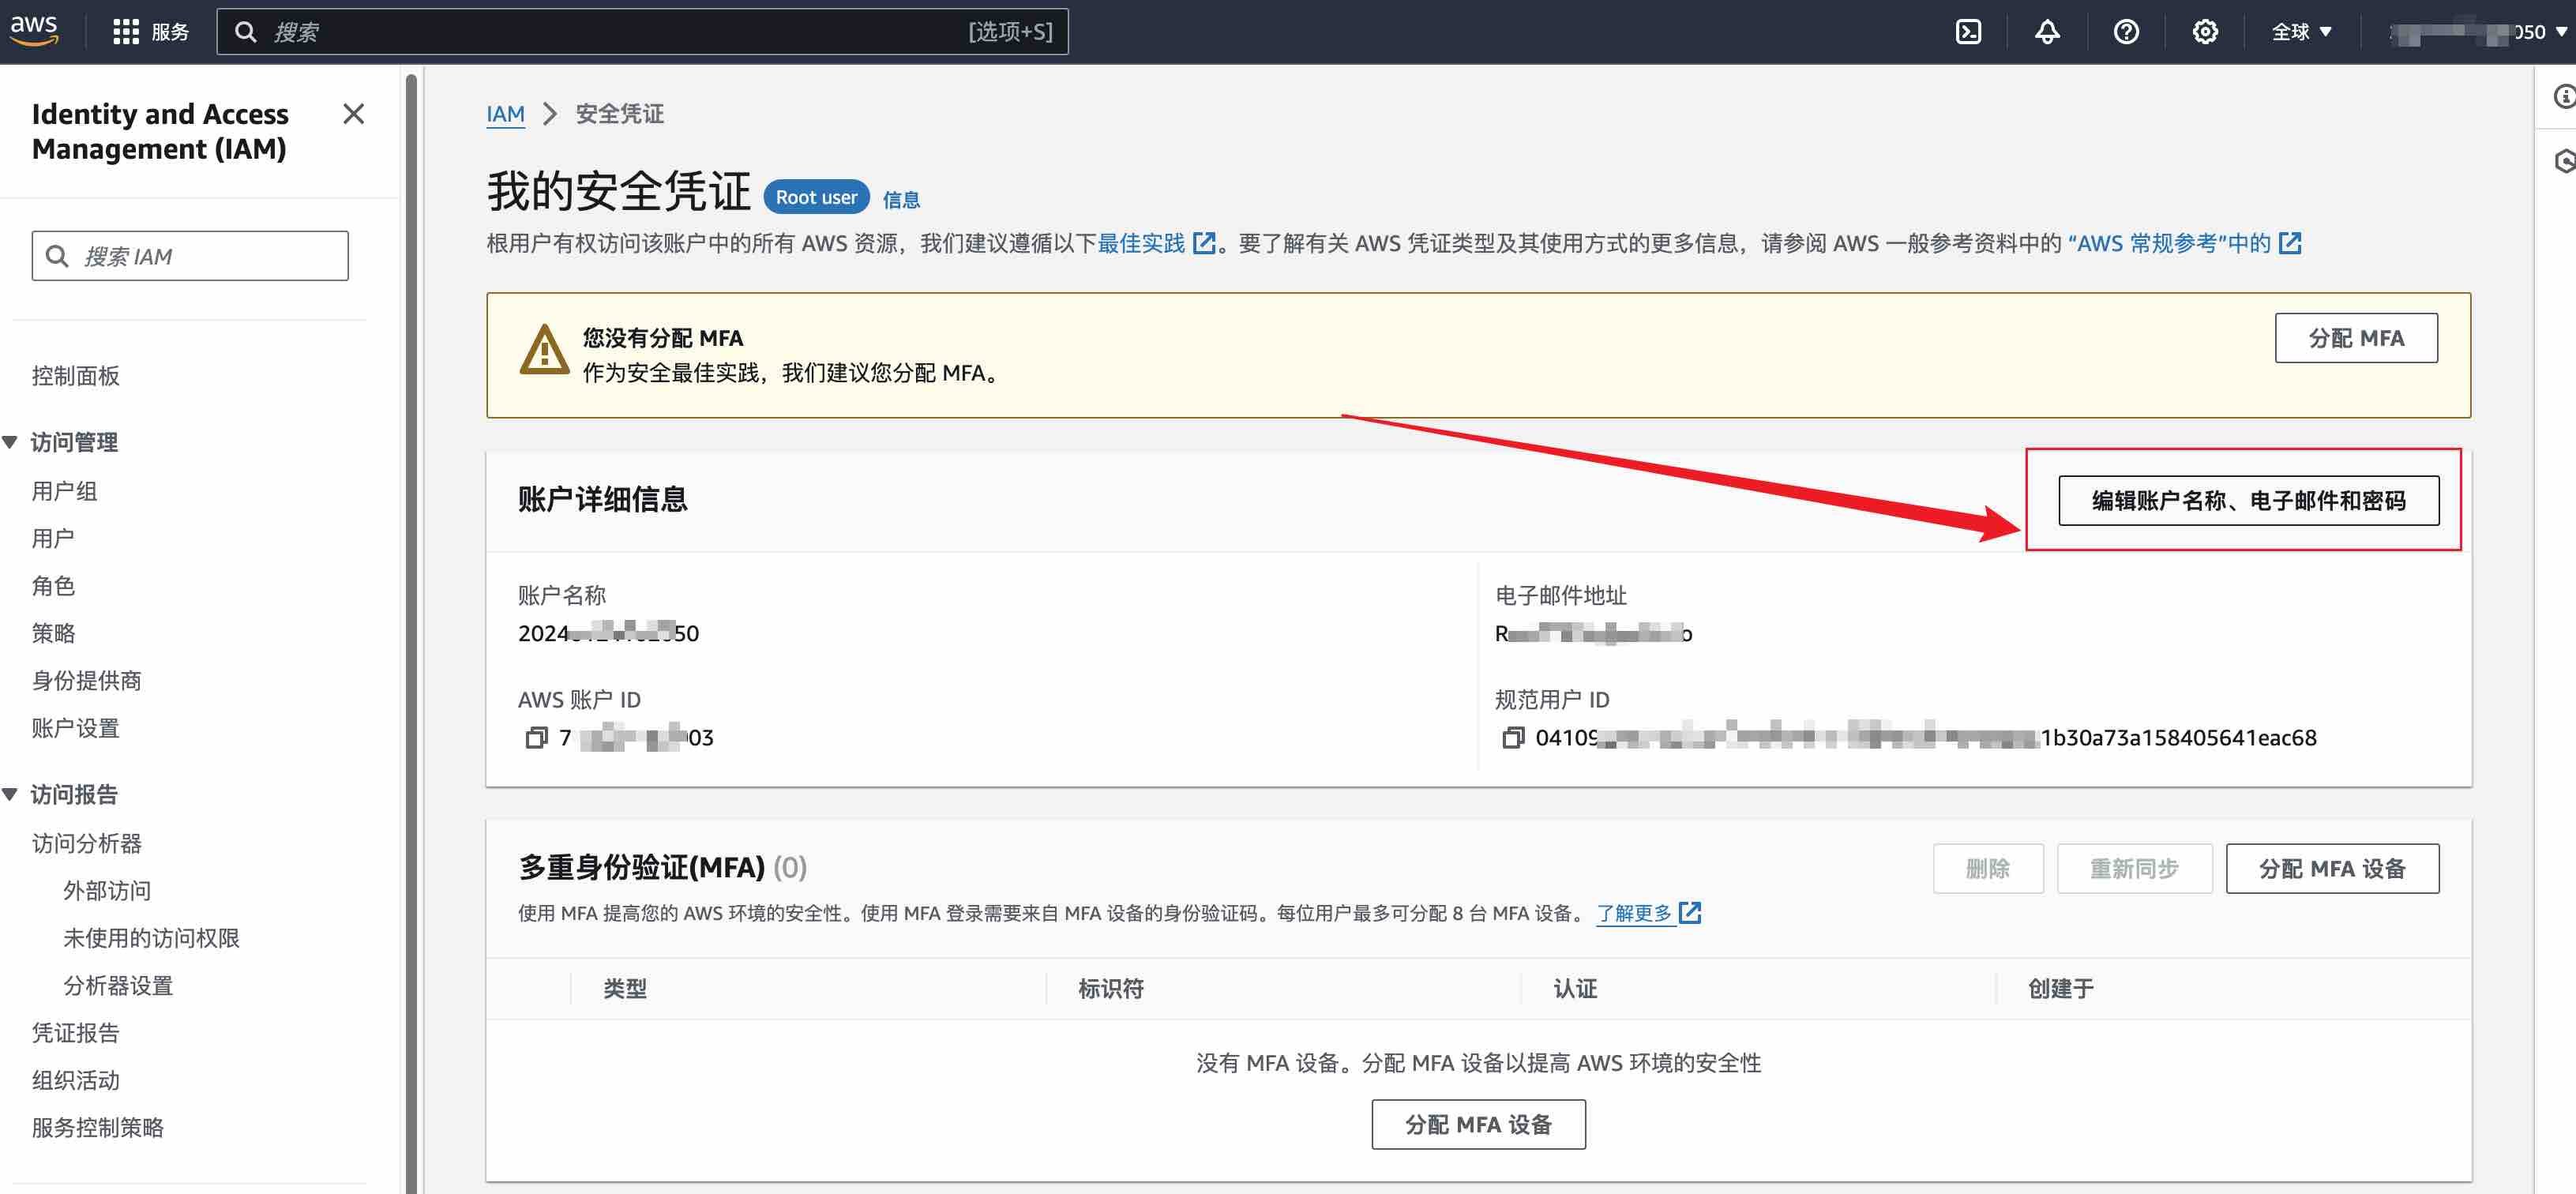The height and width of the screenshot is (1194, 2576).
Task: Open 未使用的访问权限 in sidebar
Action: [151, 938]
